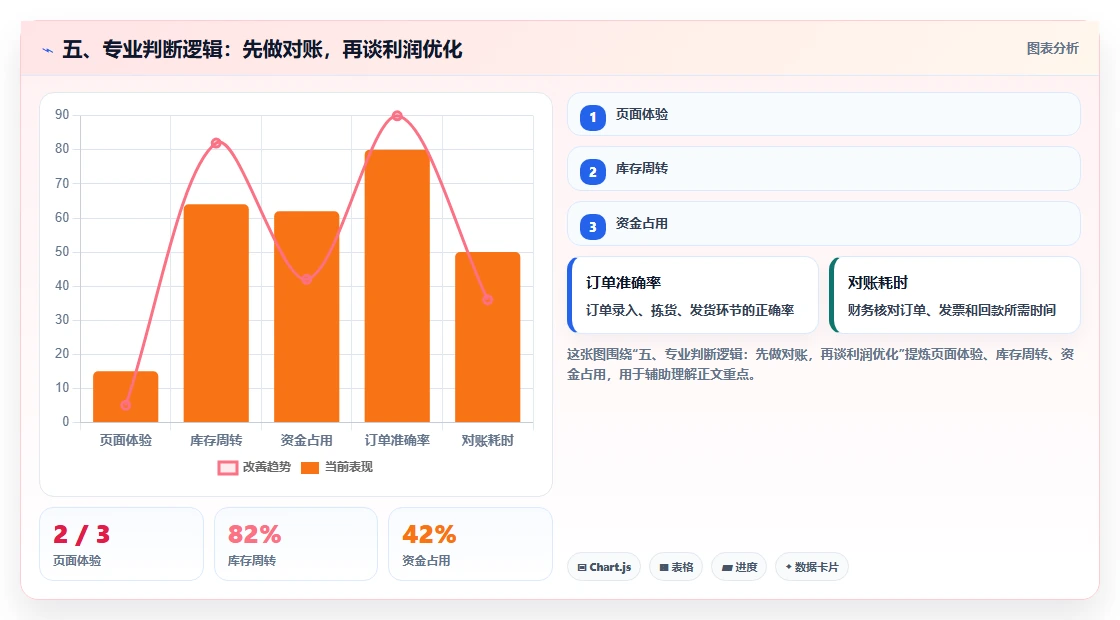Click the chart summary paragraph text

coord(821,364)
